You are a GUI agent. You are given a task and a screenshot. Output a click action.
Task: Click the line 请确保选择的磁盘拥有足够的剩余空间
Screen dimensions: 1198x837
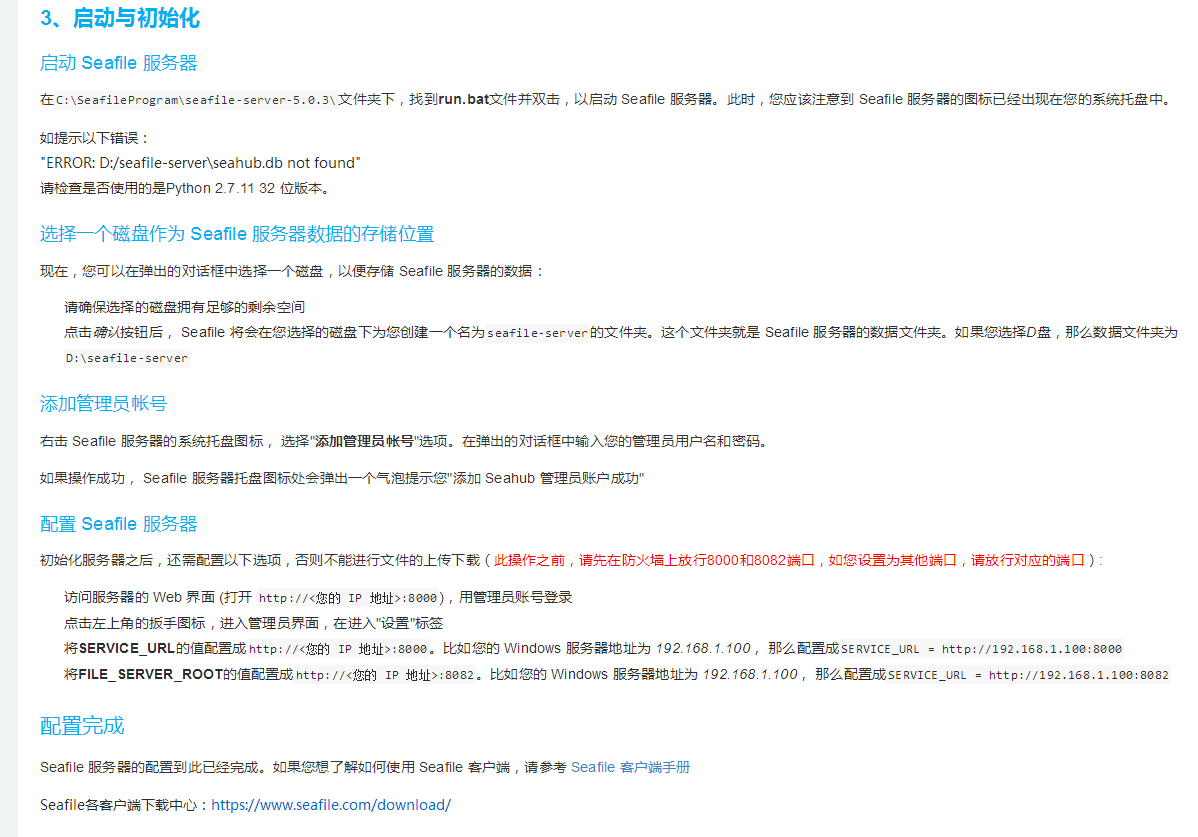point(184,307)
